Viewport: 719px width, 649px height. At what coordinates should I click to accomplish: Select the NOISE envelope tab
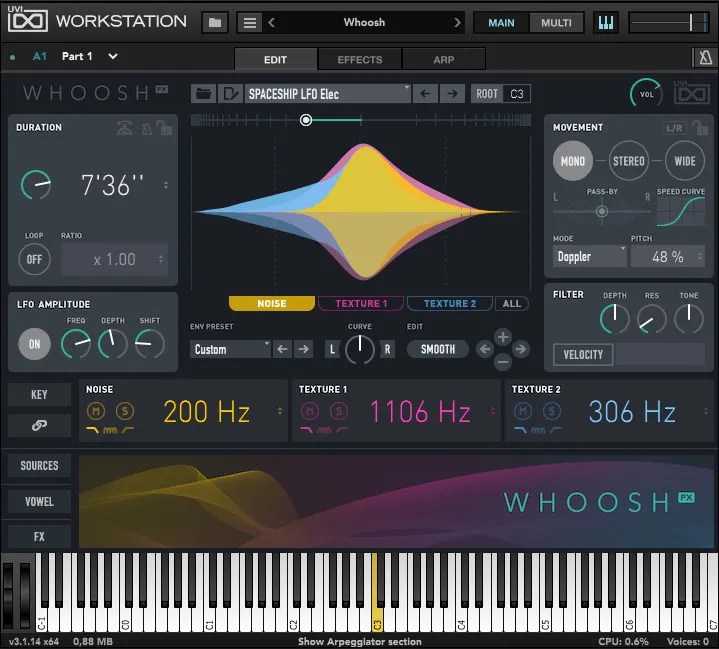tap(272, 304)
